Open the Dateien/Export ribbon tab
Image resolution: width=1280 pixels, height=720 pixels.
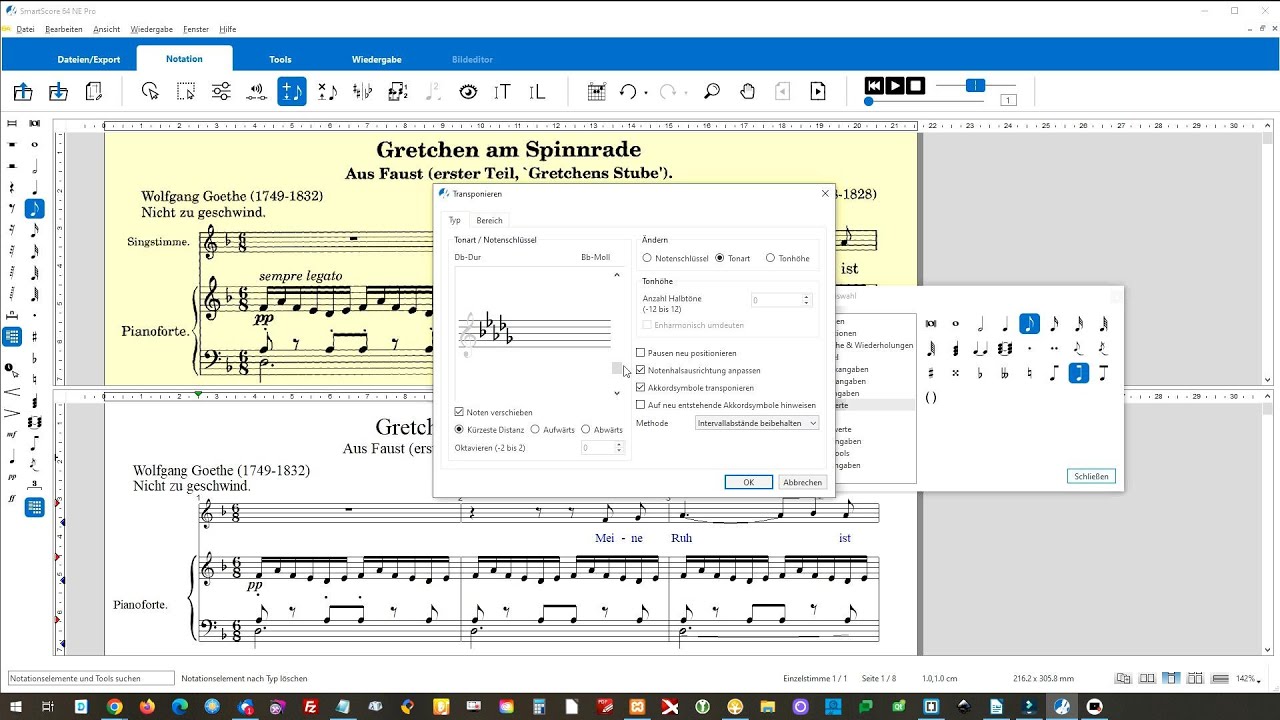click(x=89, y=59)
